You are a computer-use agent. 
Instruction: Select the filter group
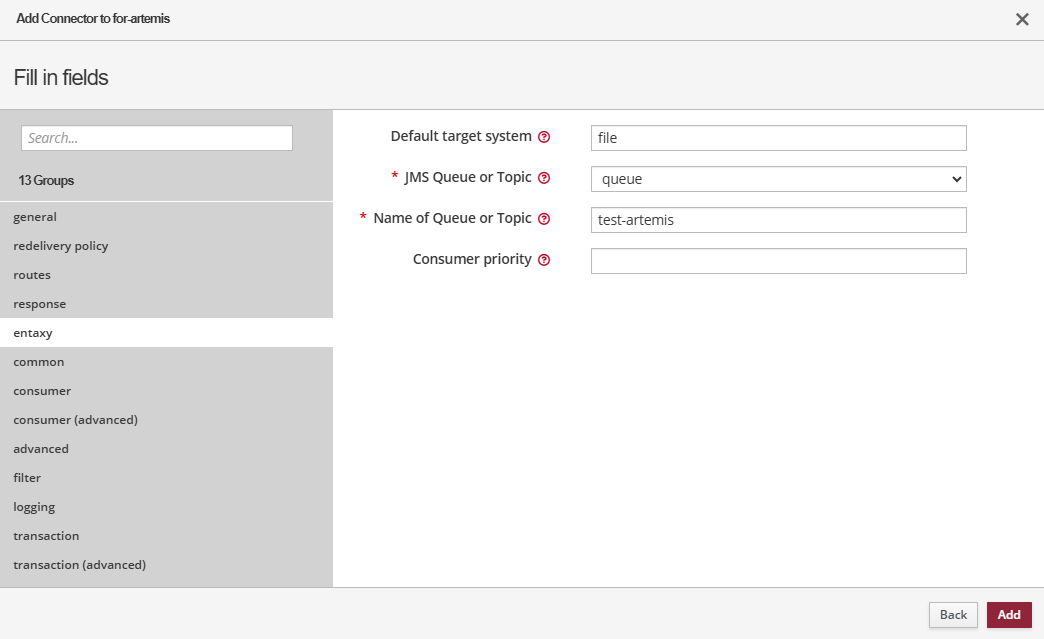pos(27,478)
